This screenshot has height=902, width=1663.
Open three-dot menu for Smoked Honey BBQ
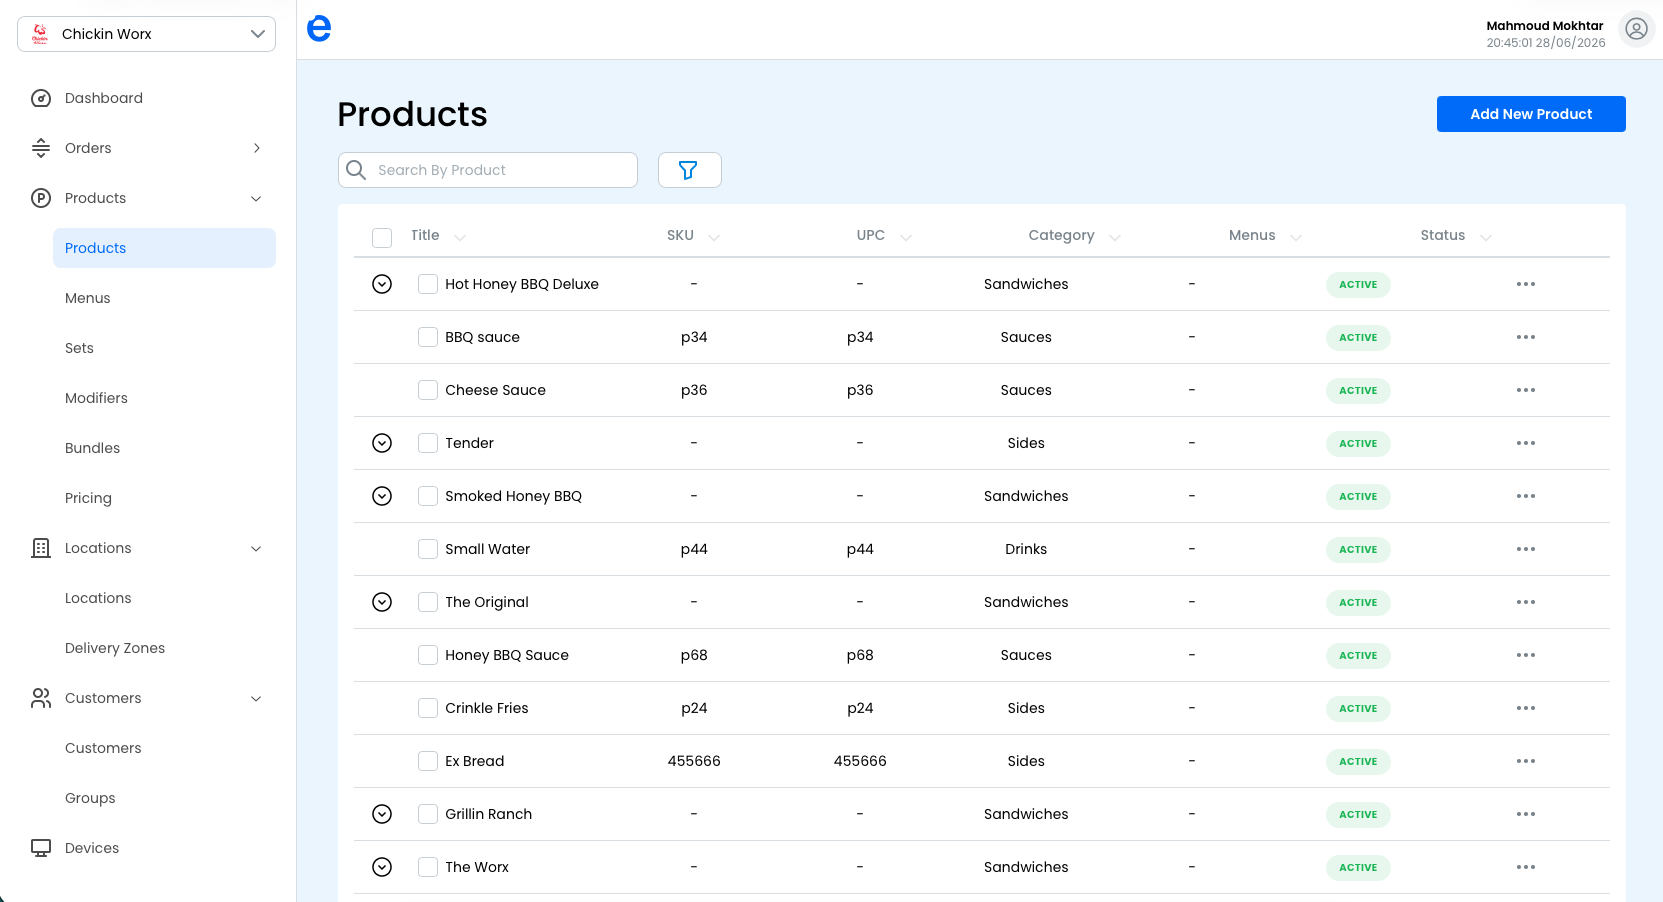1525,496
